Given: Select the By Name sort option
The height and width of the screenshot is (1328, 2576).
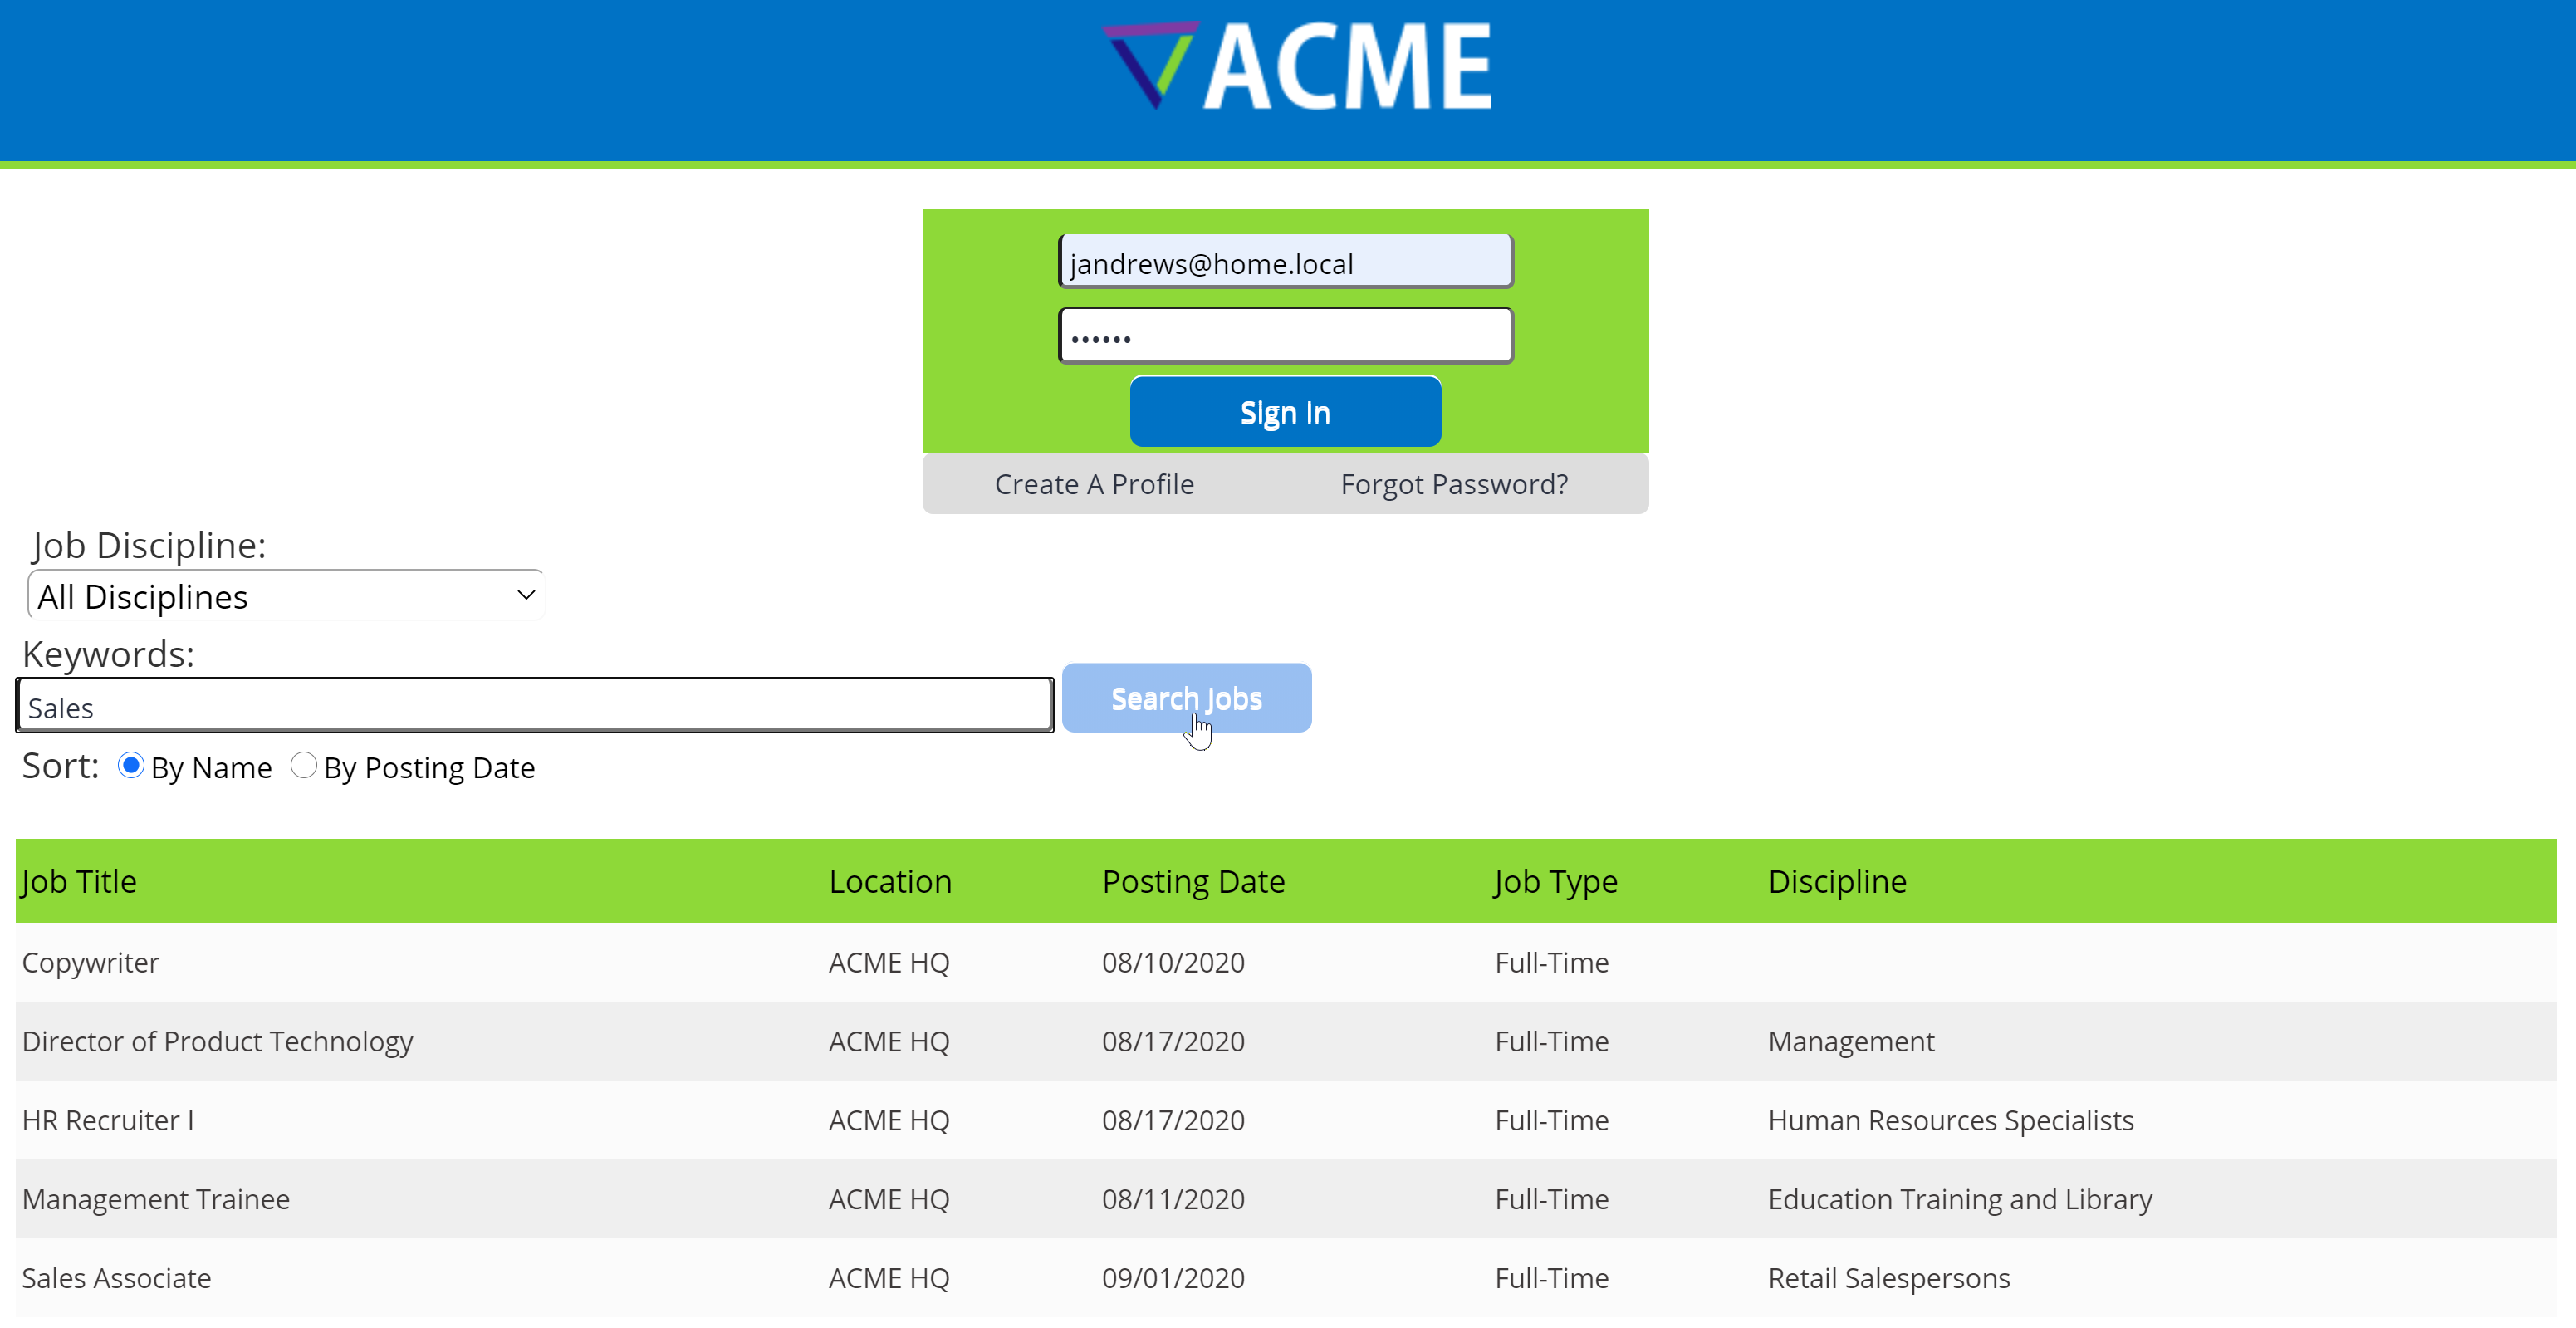Looking at the screenshot, I should point(131,766).
